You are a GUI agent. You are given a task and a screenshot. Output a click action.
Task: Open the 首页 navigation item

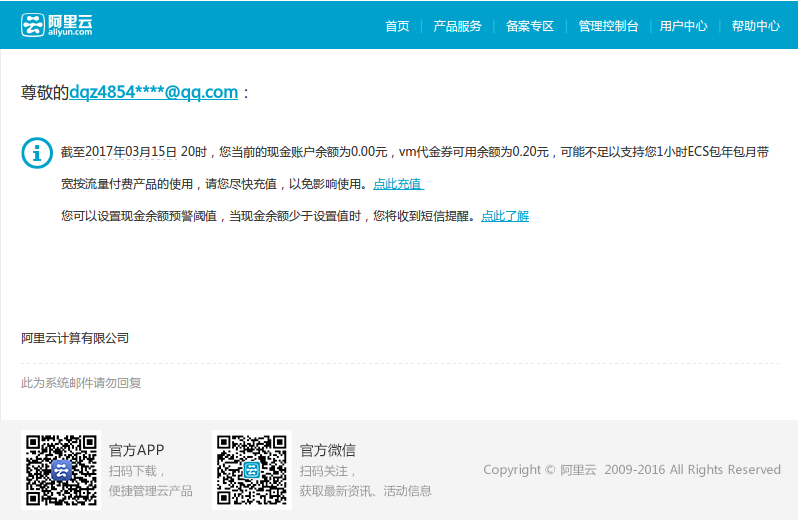[397, 26]
